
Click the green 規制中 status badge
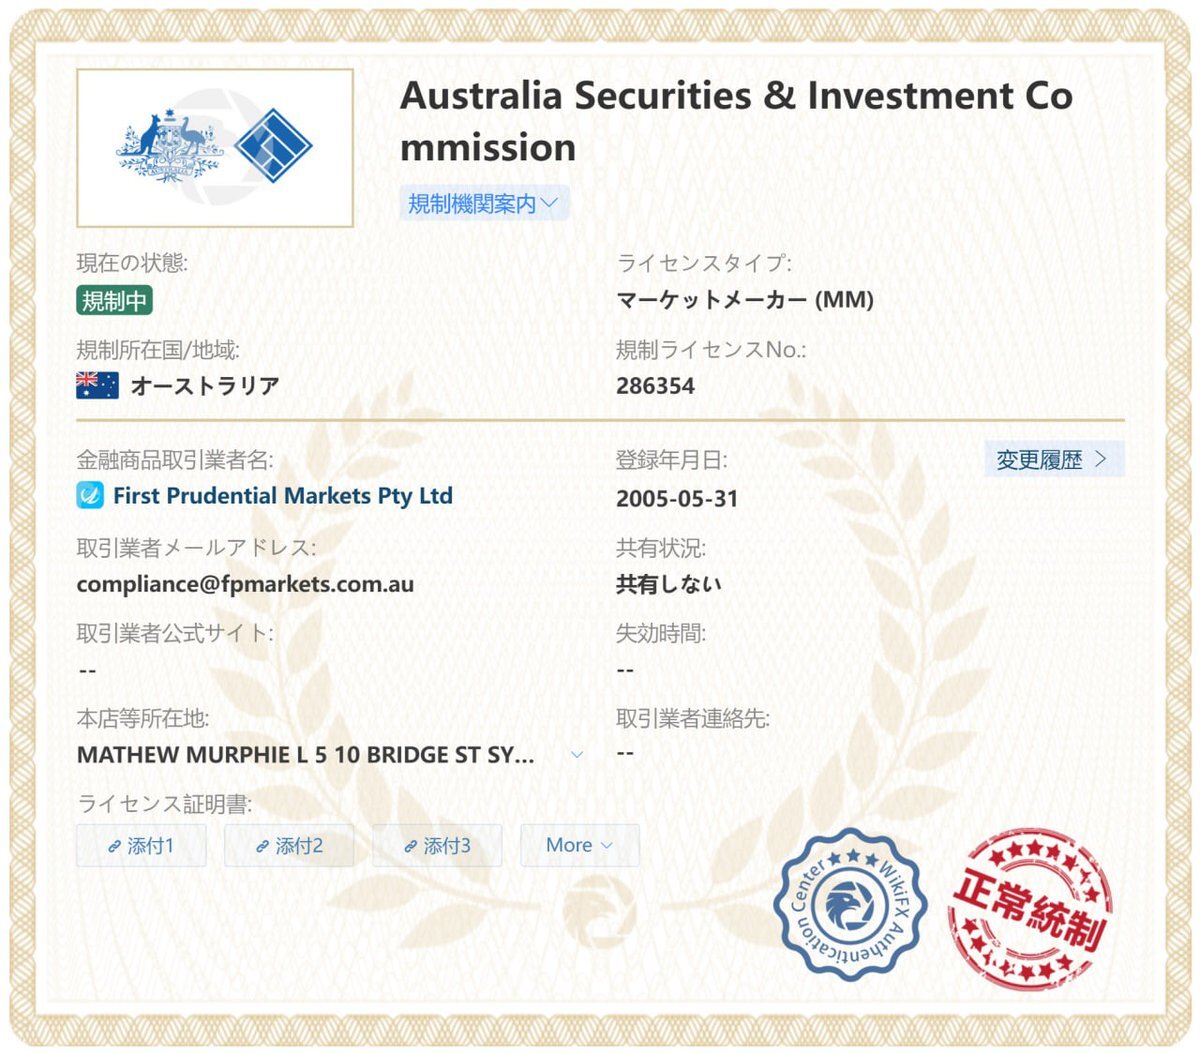(115, 300)
